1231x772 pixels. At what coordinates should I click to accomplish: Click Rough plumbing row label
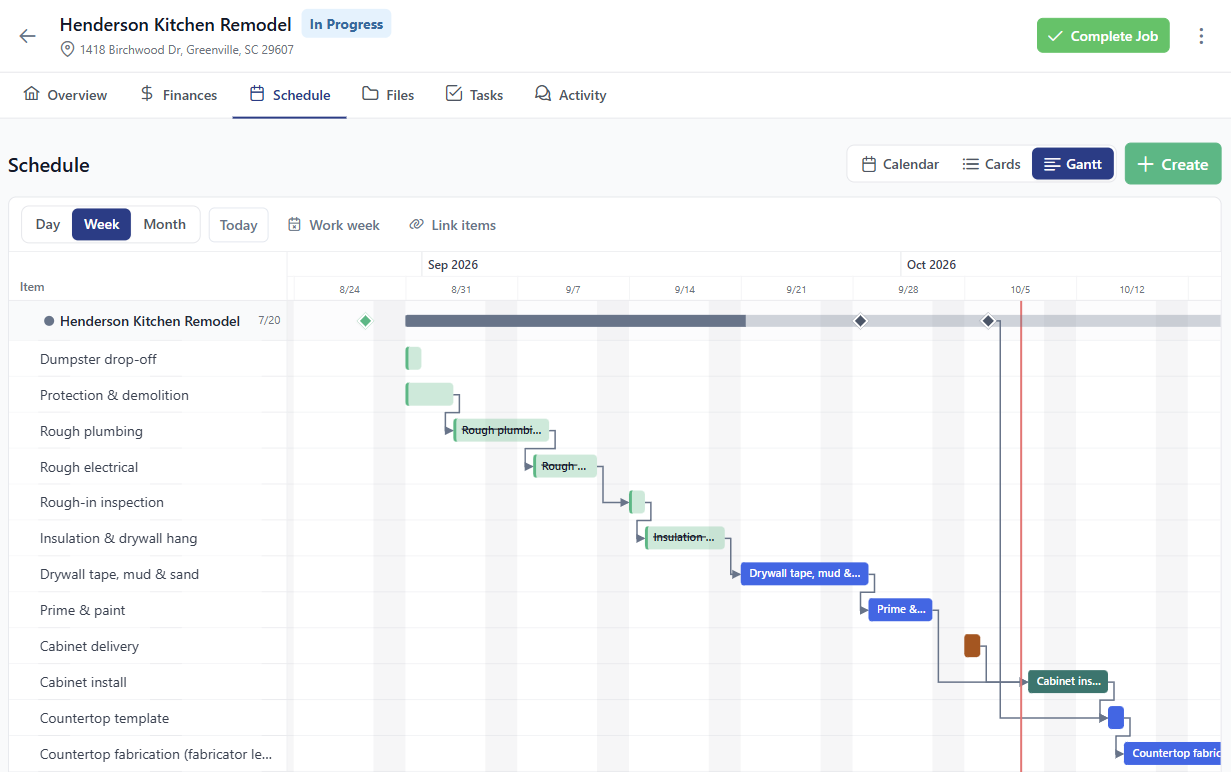(x=91, y=431)
